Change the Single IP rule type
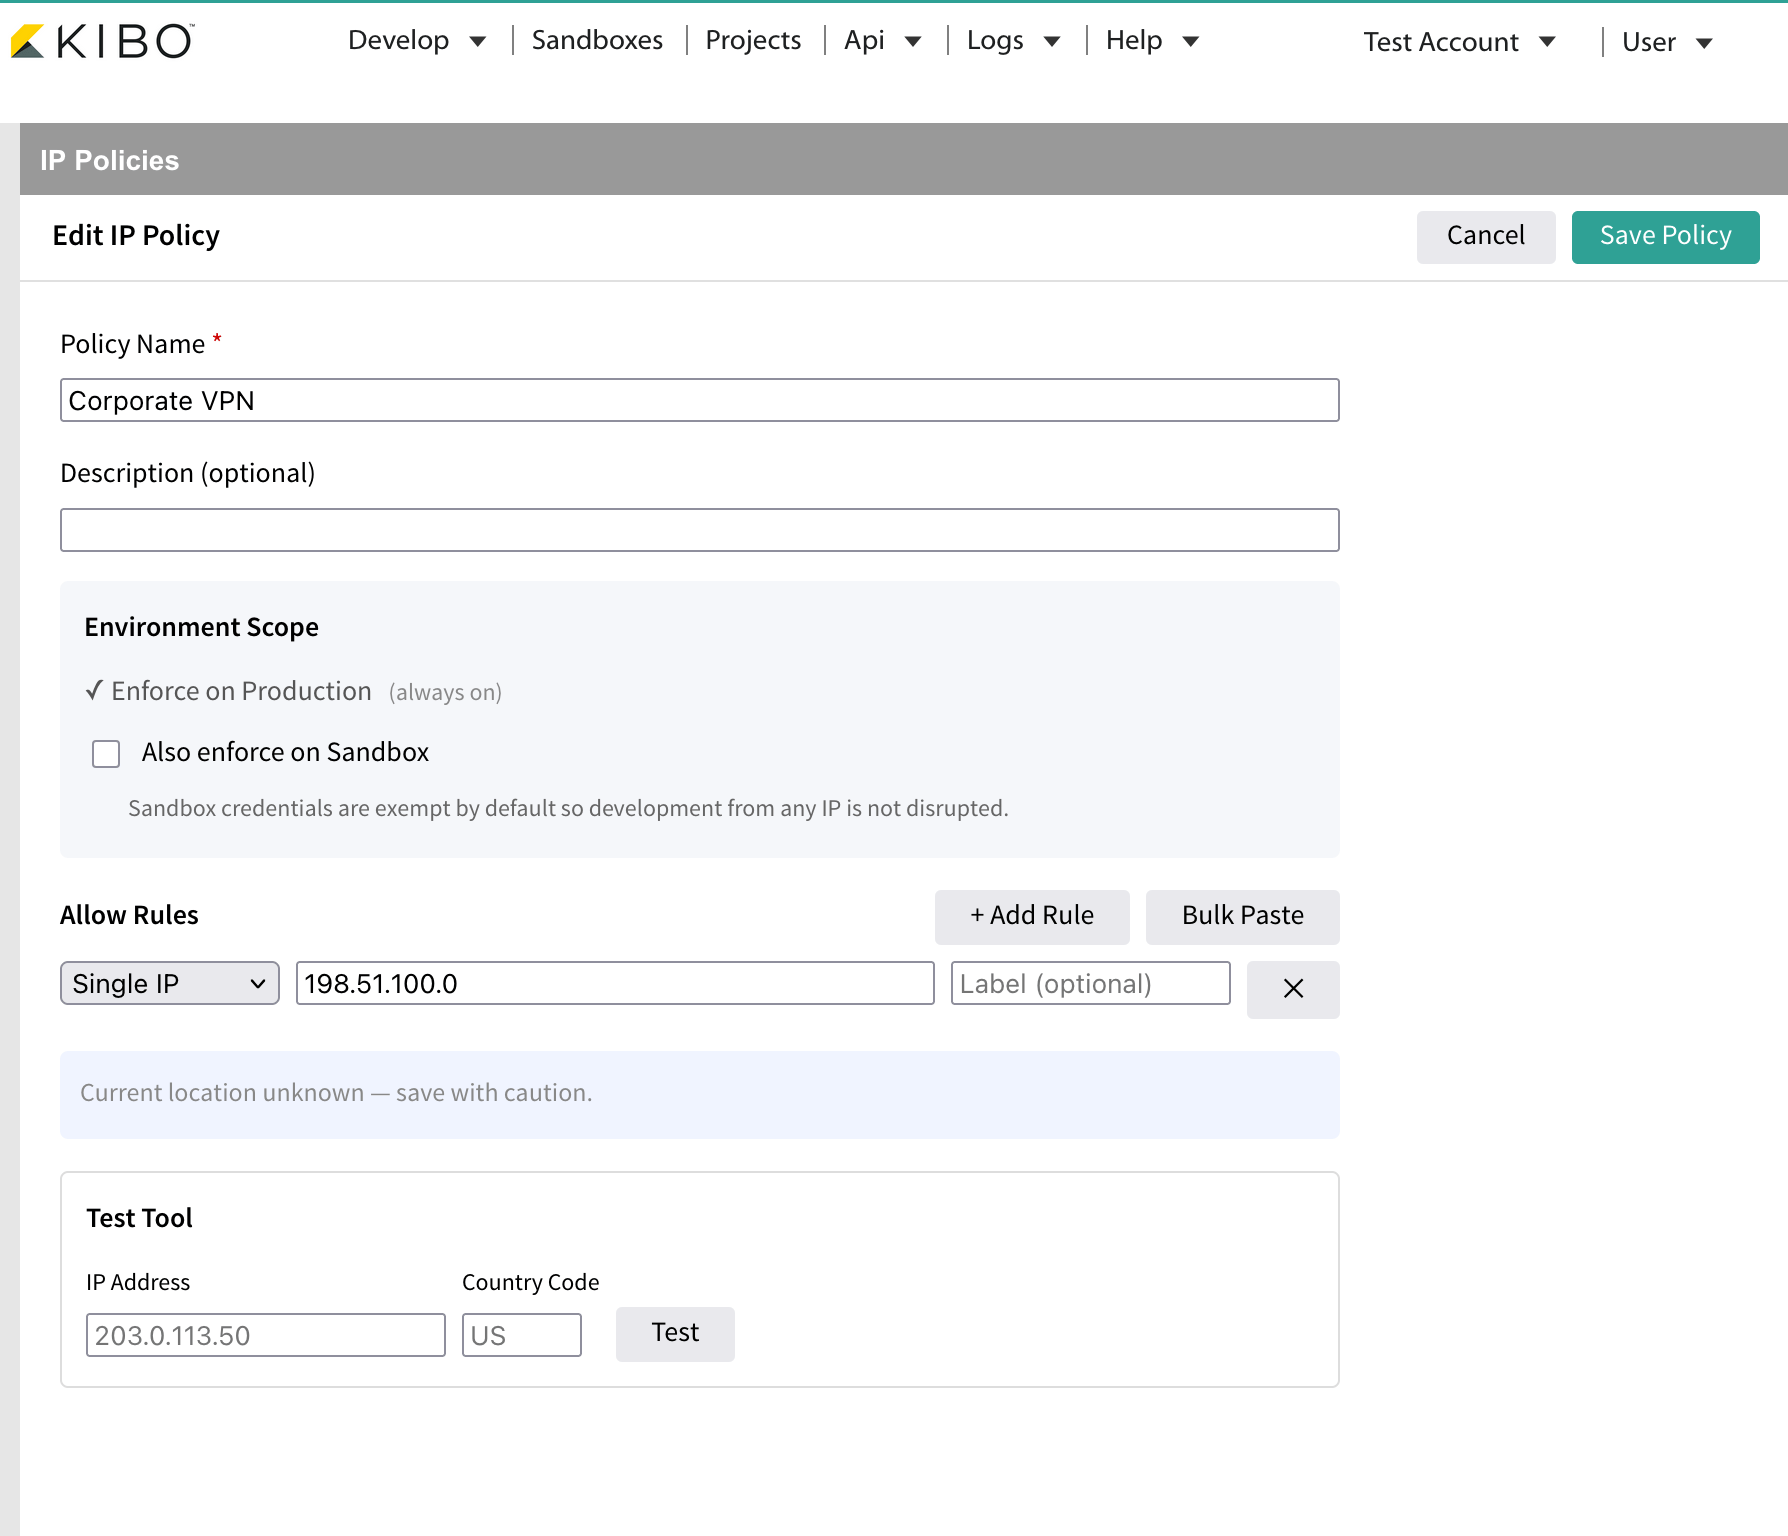The width and height of the screenshot is (1788, 1536). (x=170, y=983)
